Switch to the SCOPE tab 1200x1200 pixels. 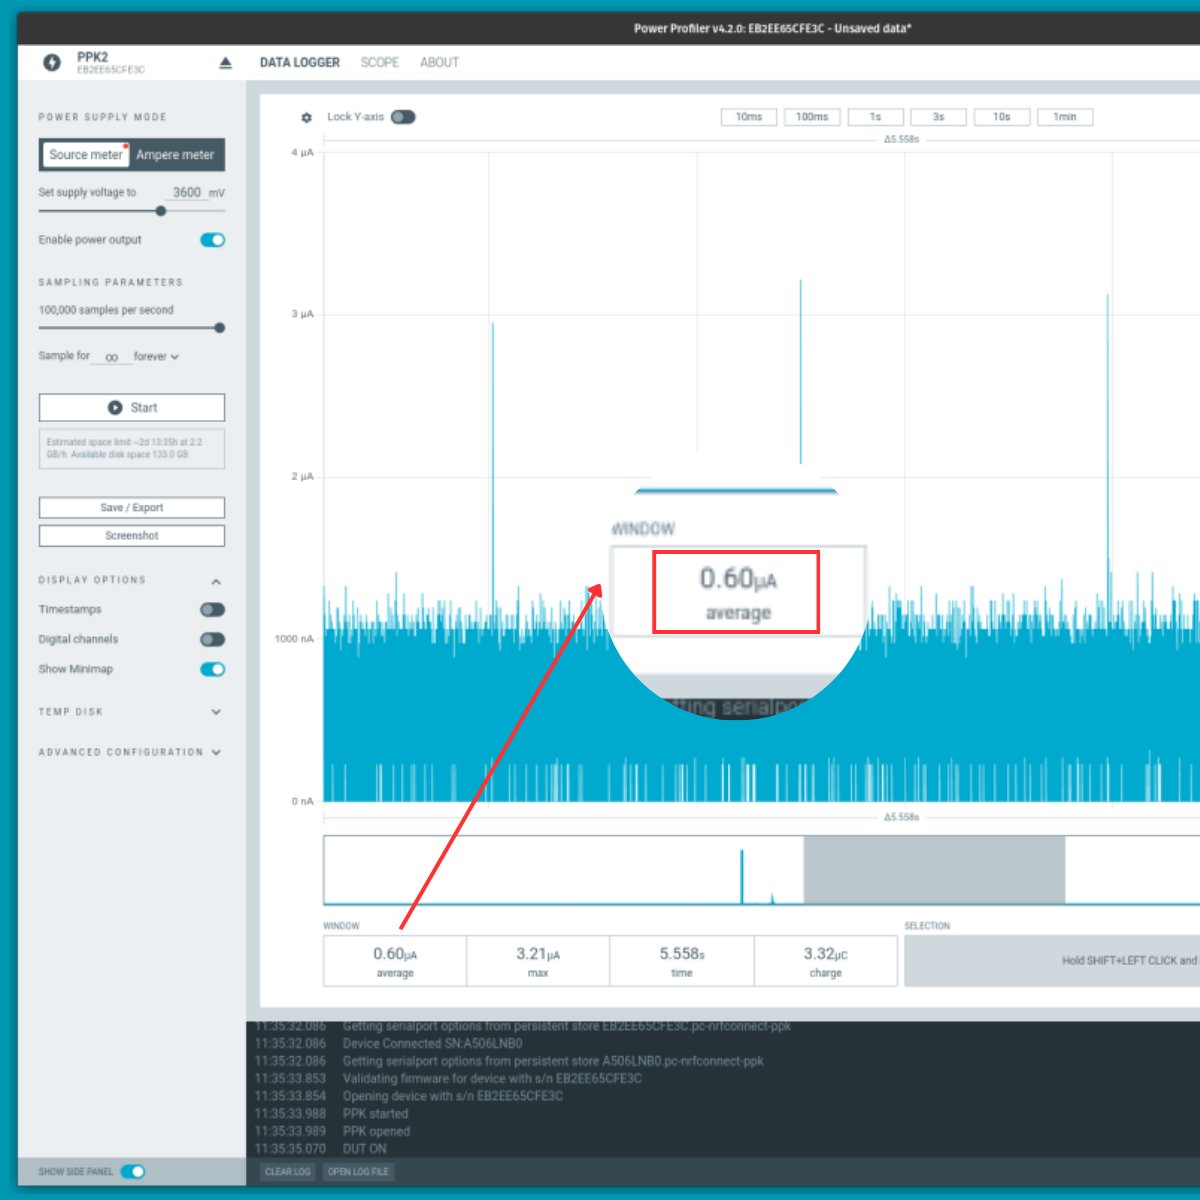[x=380, y=62]
